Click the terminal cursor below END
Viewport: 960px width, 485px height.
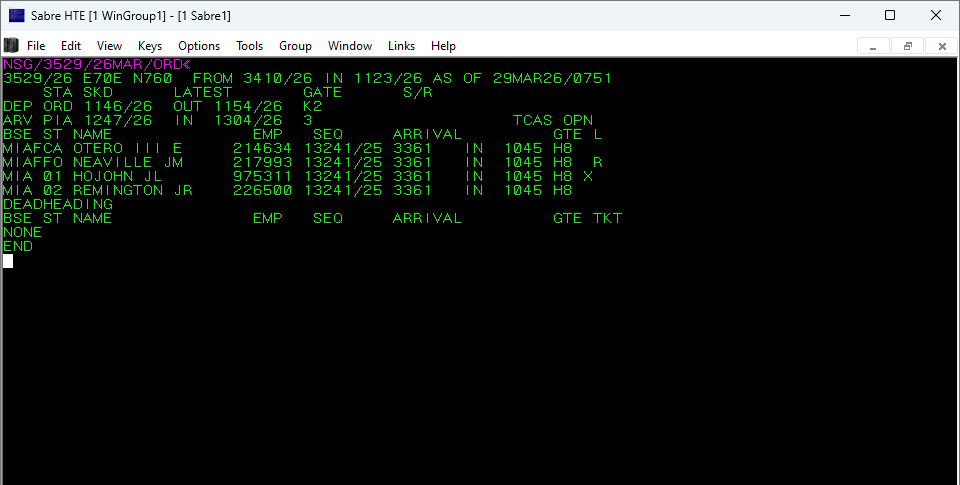[8, 261]
